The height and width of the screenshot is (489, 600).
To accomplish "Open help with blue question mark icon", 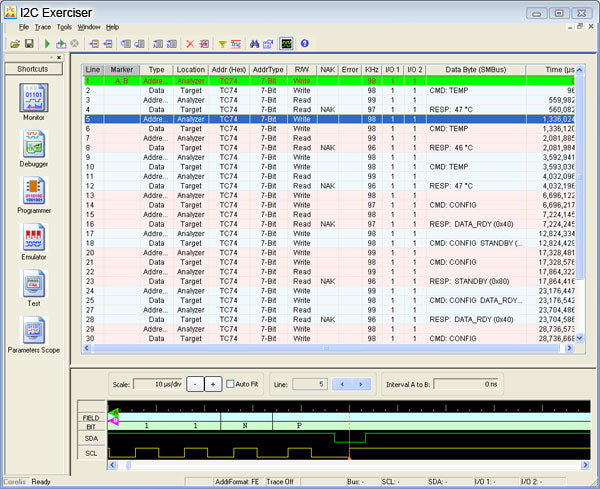I will pos(305,43).
